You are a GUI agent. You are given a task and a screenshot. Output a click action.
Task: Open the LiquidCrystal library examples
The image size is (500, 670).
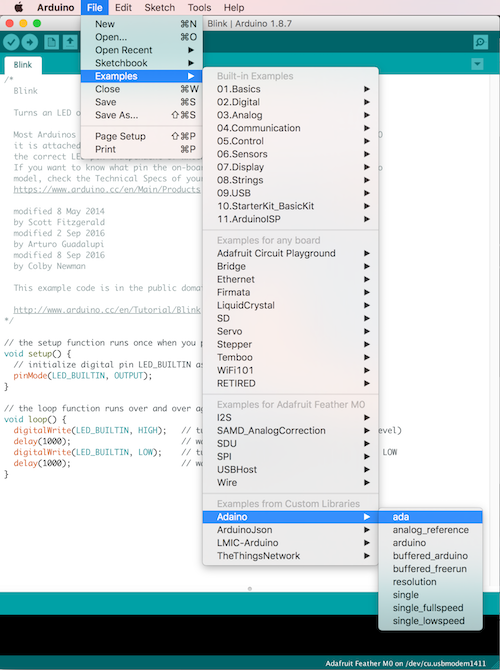click(291, 305)
